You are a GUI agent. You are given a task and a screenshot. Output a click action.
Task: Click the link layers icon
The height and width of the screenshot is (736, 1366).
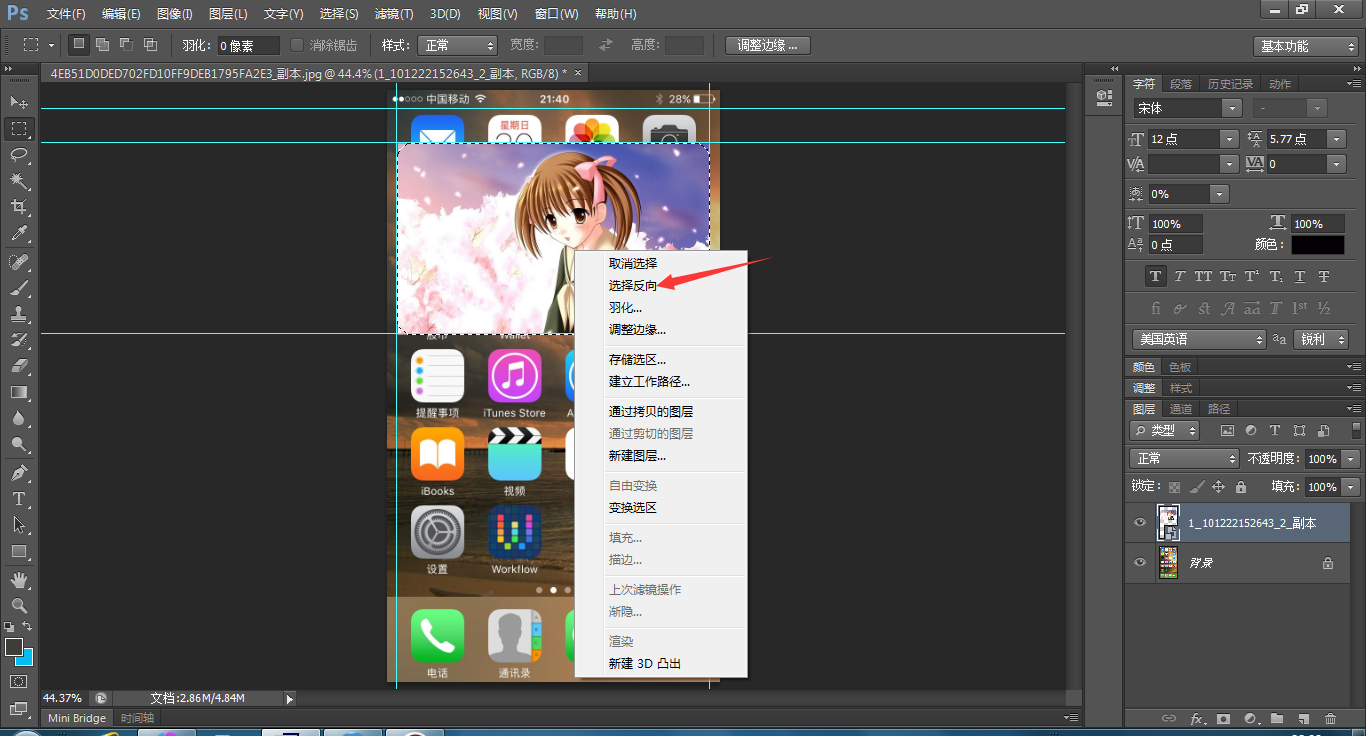pyautogui.click(x=1168, y=719)
